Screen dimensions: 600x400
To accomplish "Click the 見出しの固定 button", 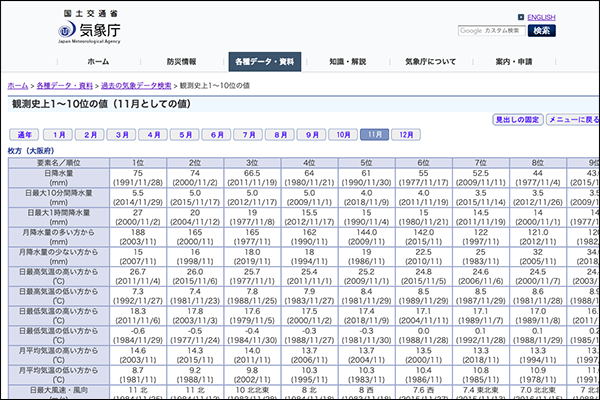I will (x=518, y=119).
